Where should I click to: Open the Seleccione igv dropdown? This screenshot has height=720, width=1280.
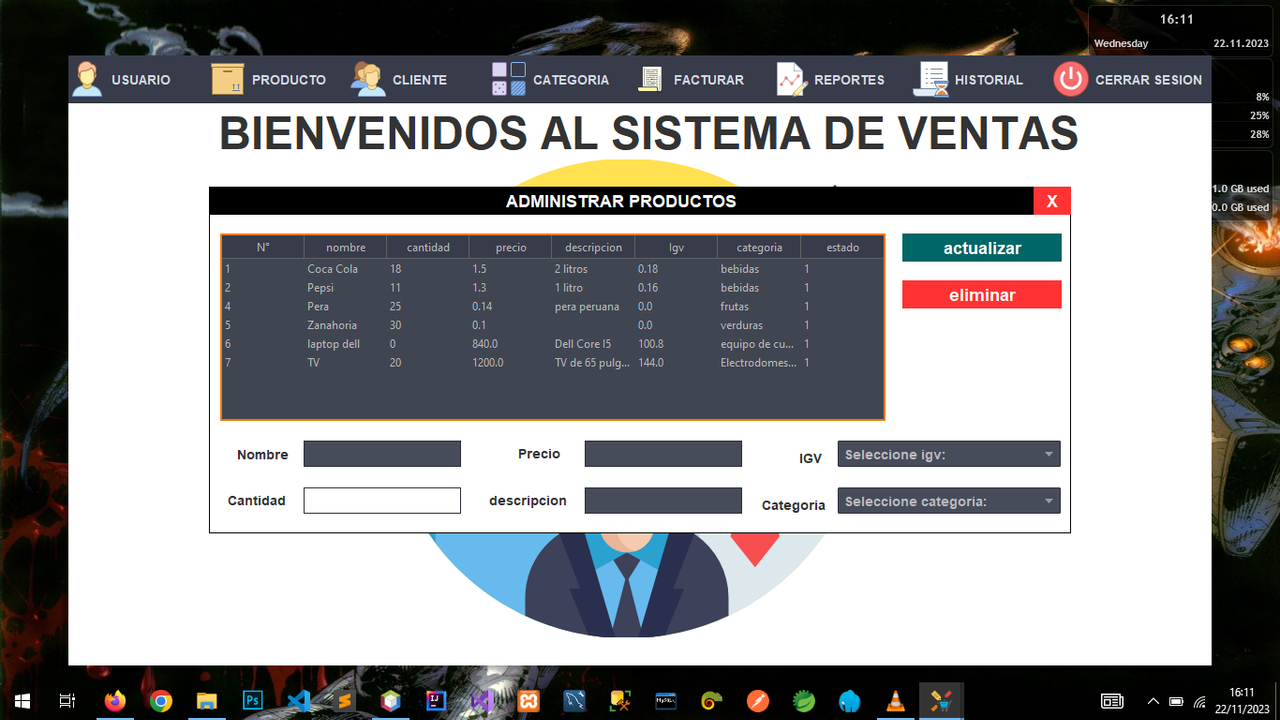pyautogui.click(x=948, y=453)
